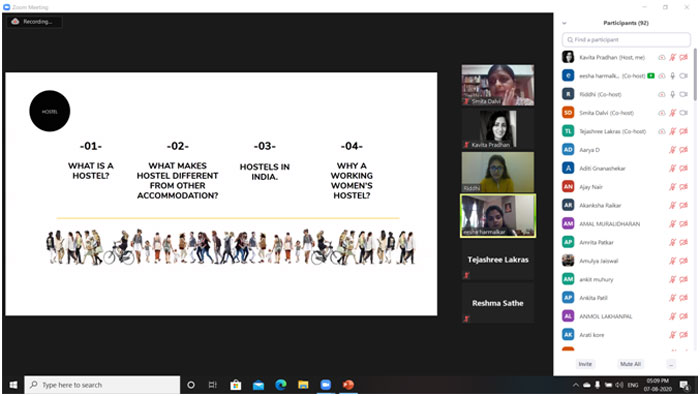Open the more options ellipsis button
Viewport: 700px width, 396px height.
[x=671, y=364]
